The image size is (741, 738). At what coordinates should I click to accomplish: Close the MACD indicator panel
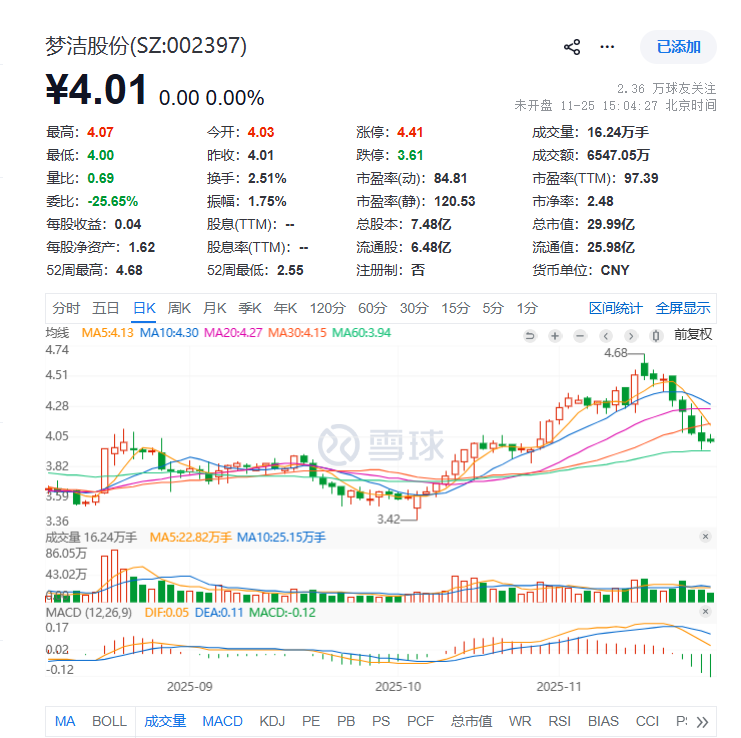705,611
